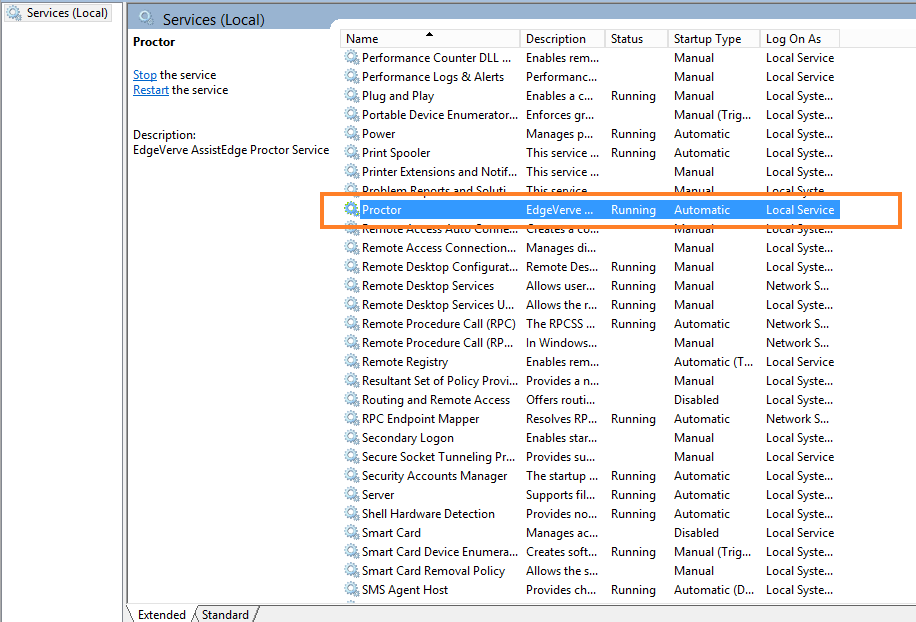Click the Shell Hardware Detection icon
The width and height of the screenshot is (916, 622).
click(351, 513)
